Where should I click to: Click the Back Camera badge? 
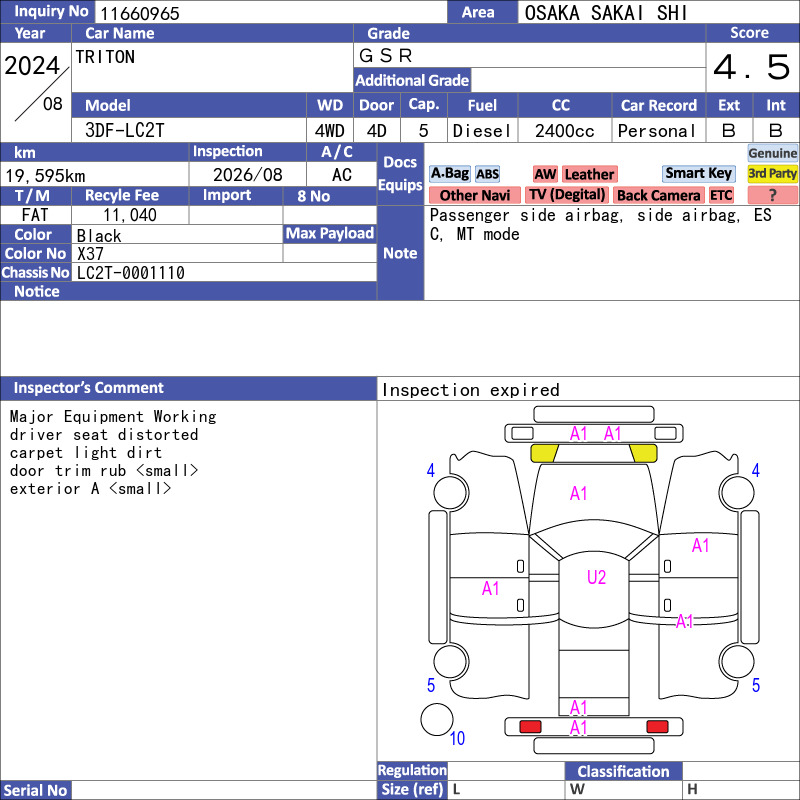tap(658, 195)
